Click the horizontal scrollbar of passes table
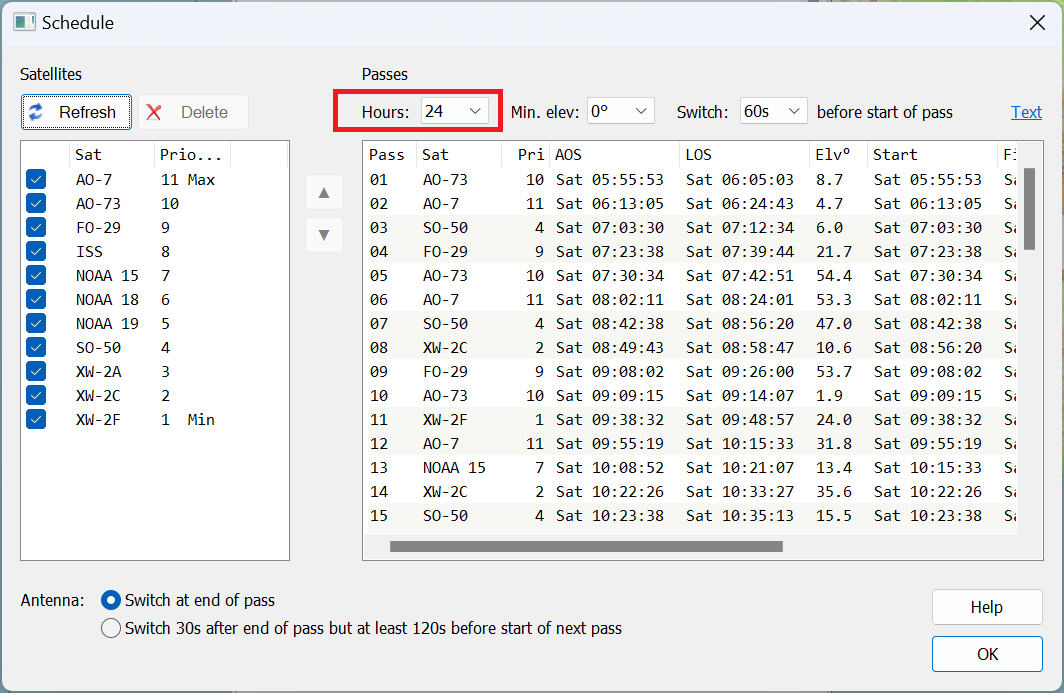Screen dimensions: 1064x693 point(586,547)
